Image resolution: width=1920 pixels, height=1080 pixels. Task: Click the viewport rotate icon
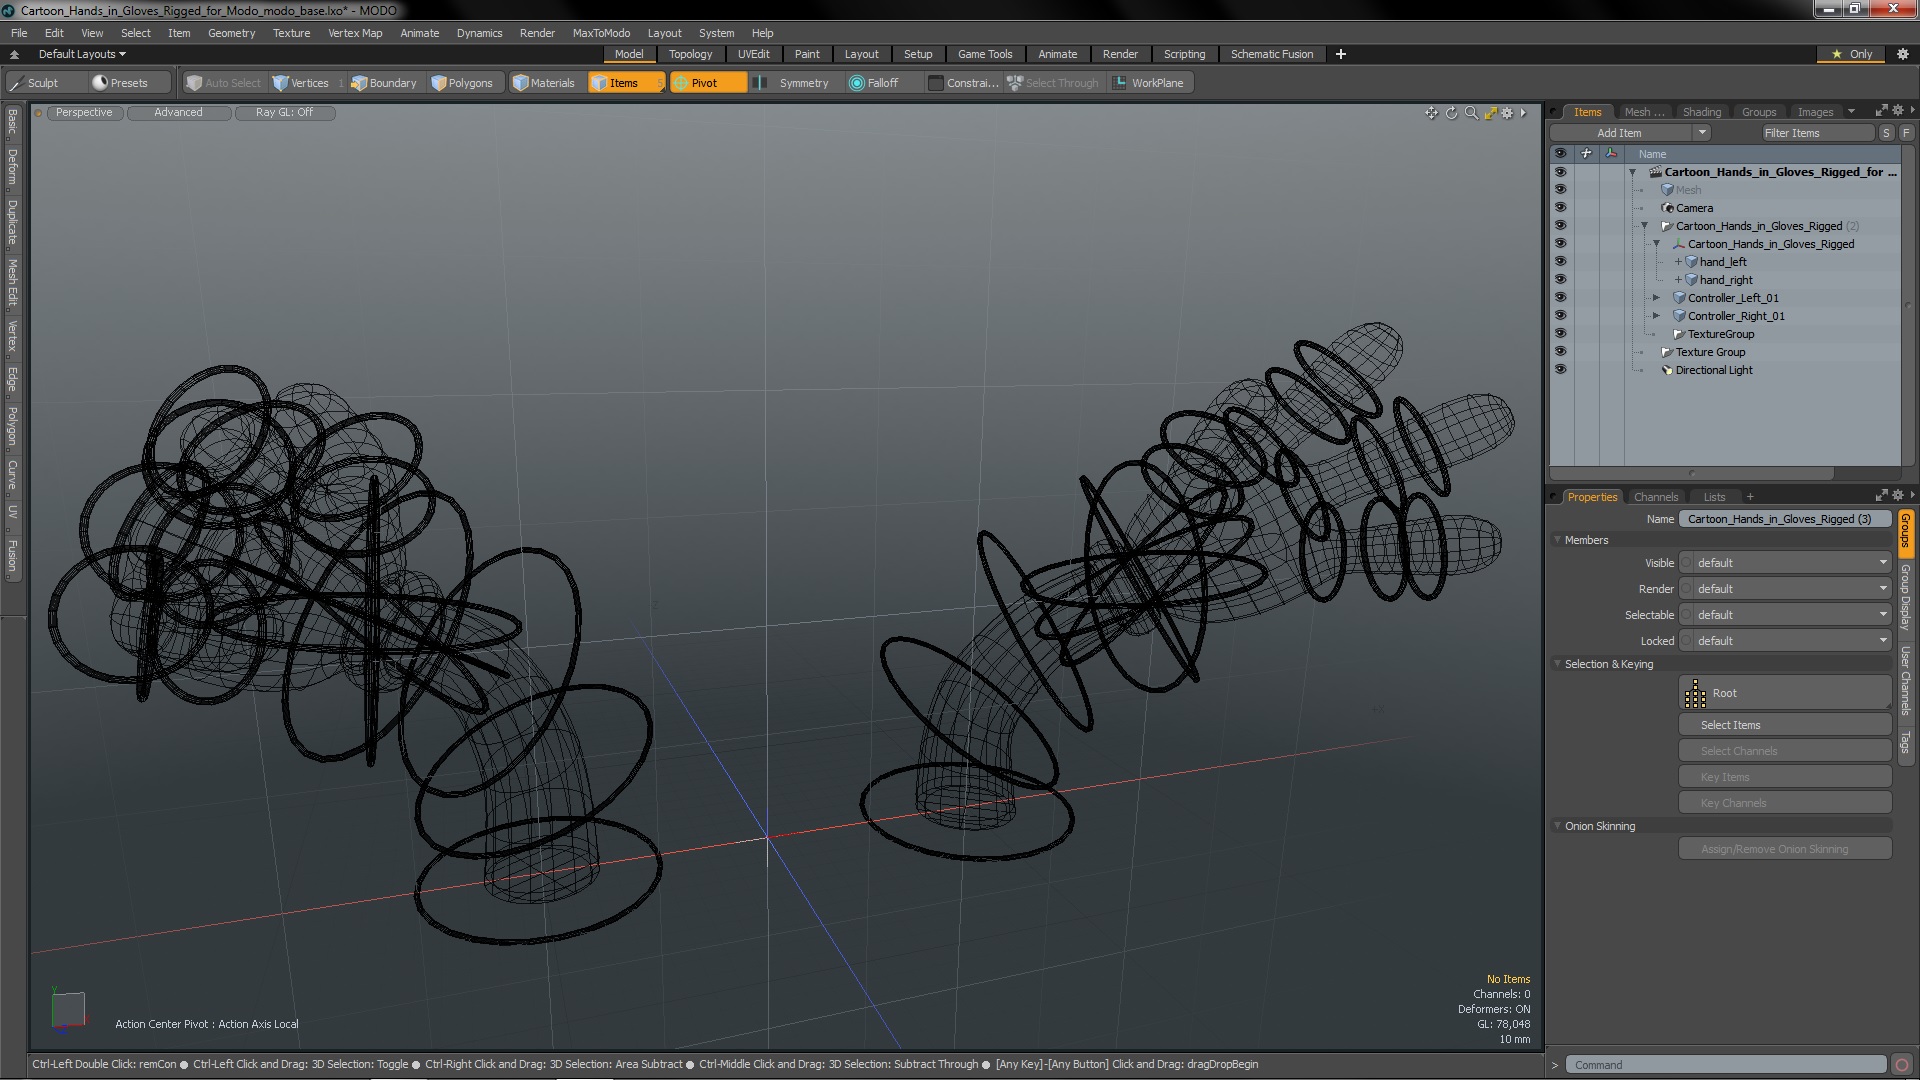pos(1451,113)
